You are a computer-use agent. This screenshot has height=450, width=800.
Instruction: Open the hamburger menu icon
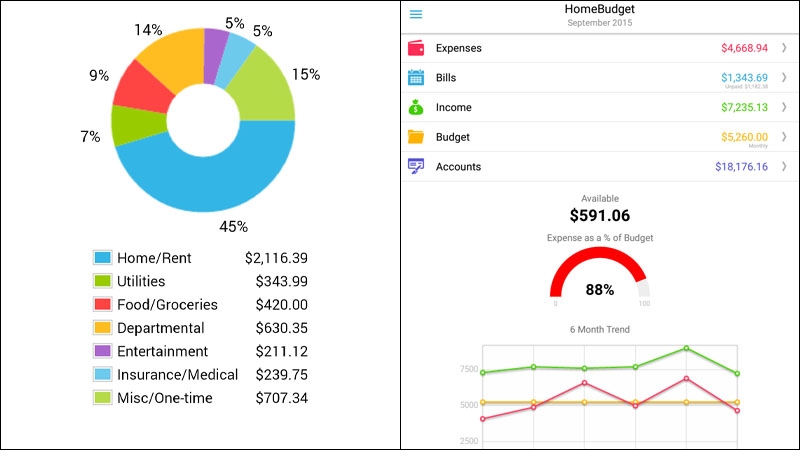416,14
